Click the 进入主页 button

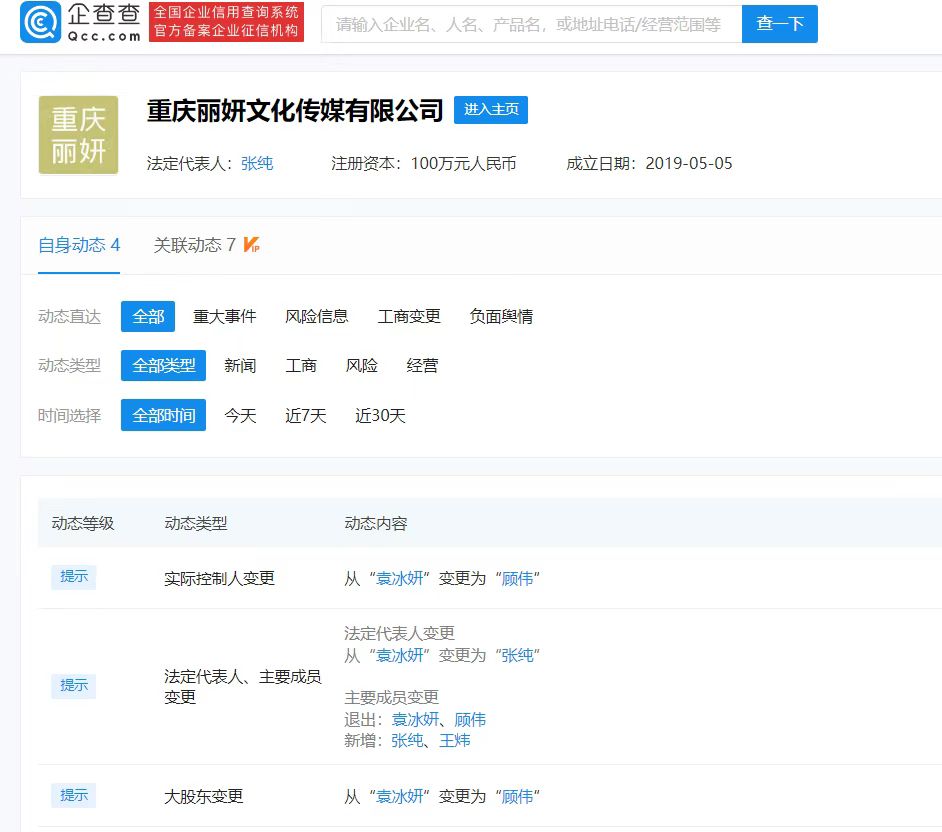click(490, 110)
